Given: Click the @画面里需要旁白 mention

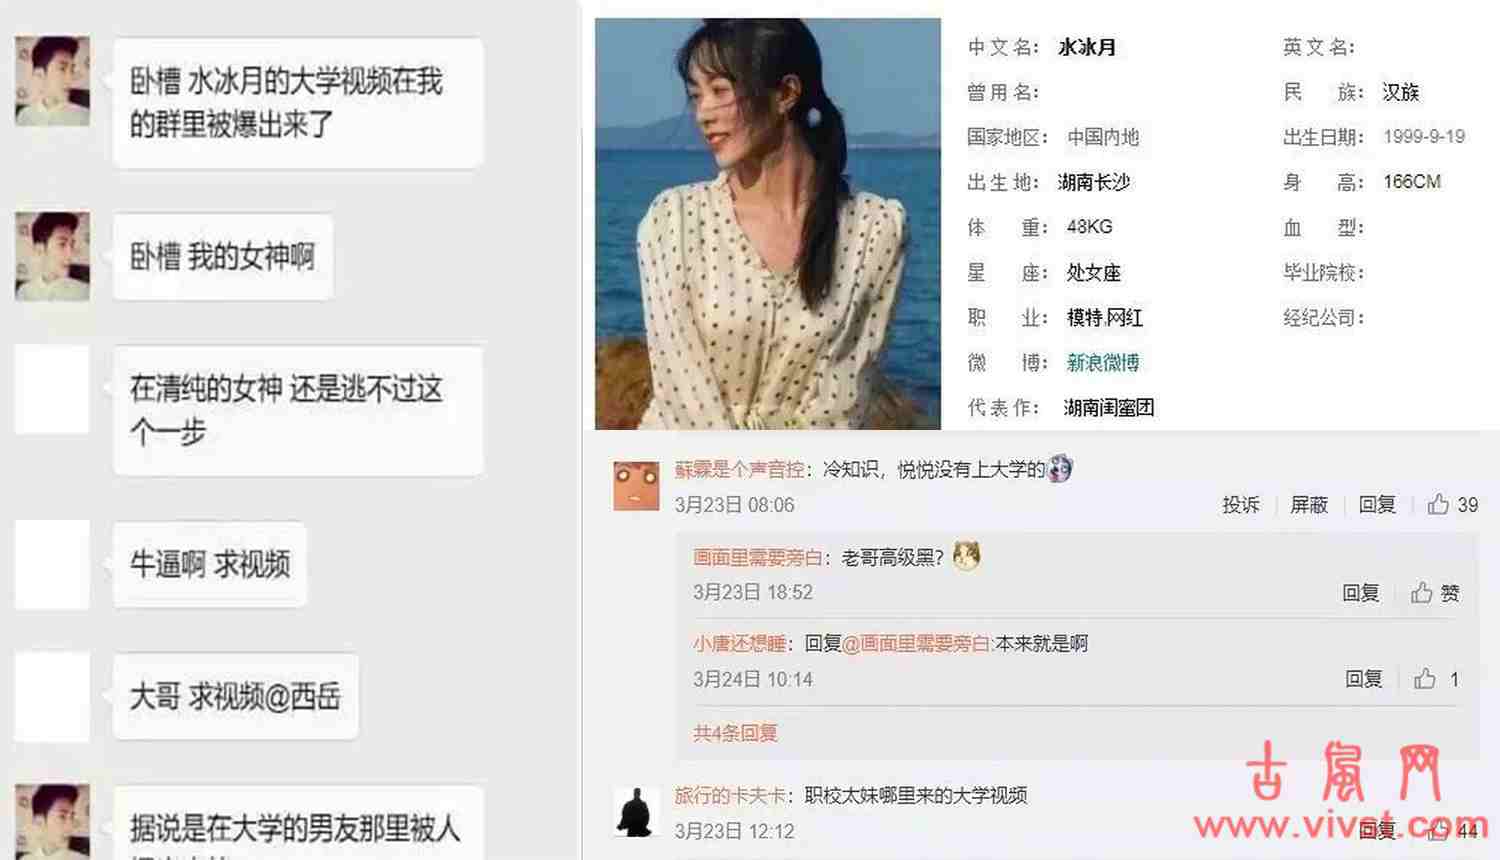Looking at the screenshot, I should tap(916, 643).
